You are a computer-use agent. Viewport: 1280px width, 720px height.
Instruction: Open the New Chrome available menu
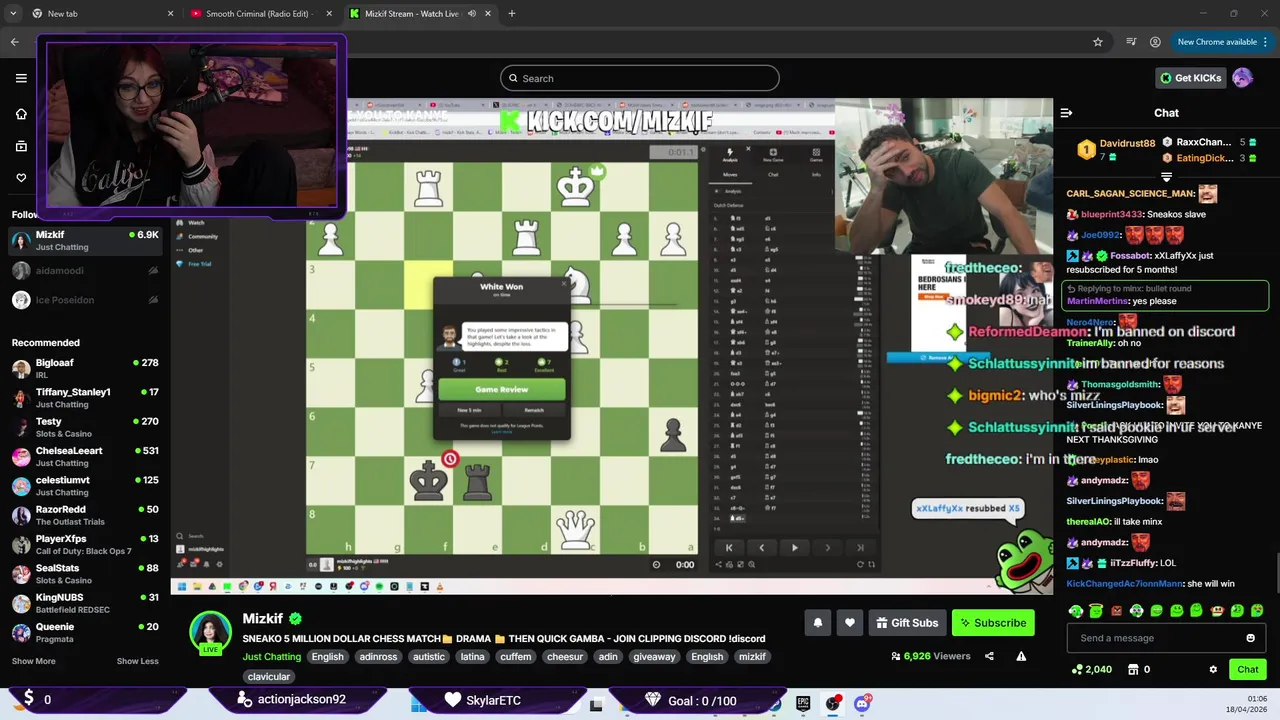coord(1222,42)
